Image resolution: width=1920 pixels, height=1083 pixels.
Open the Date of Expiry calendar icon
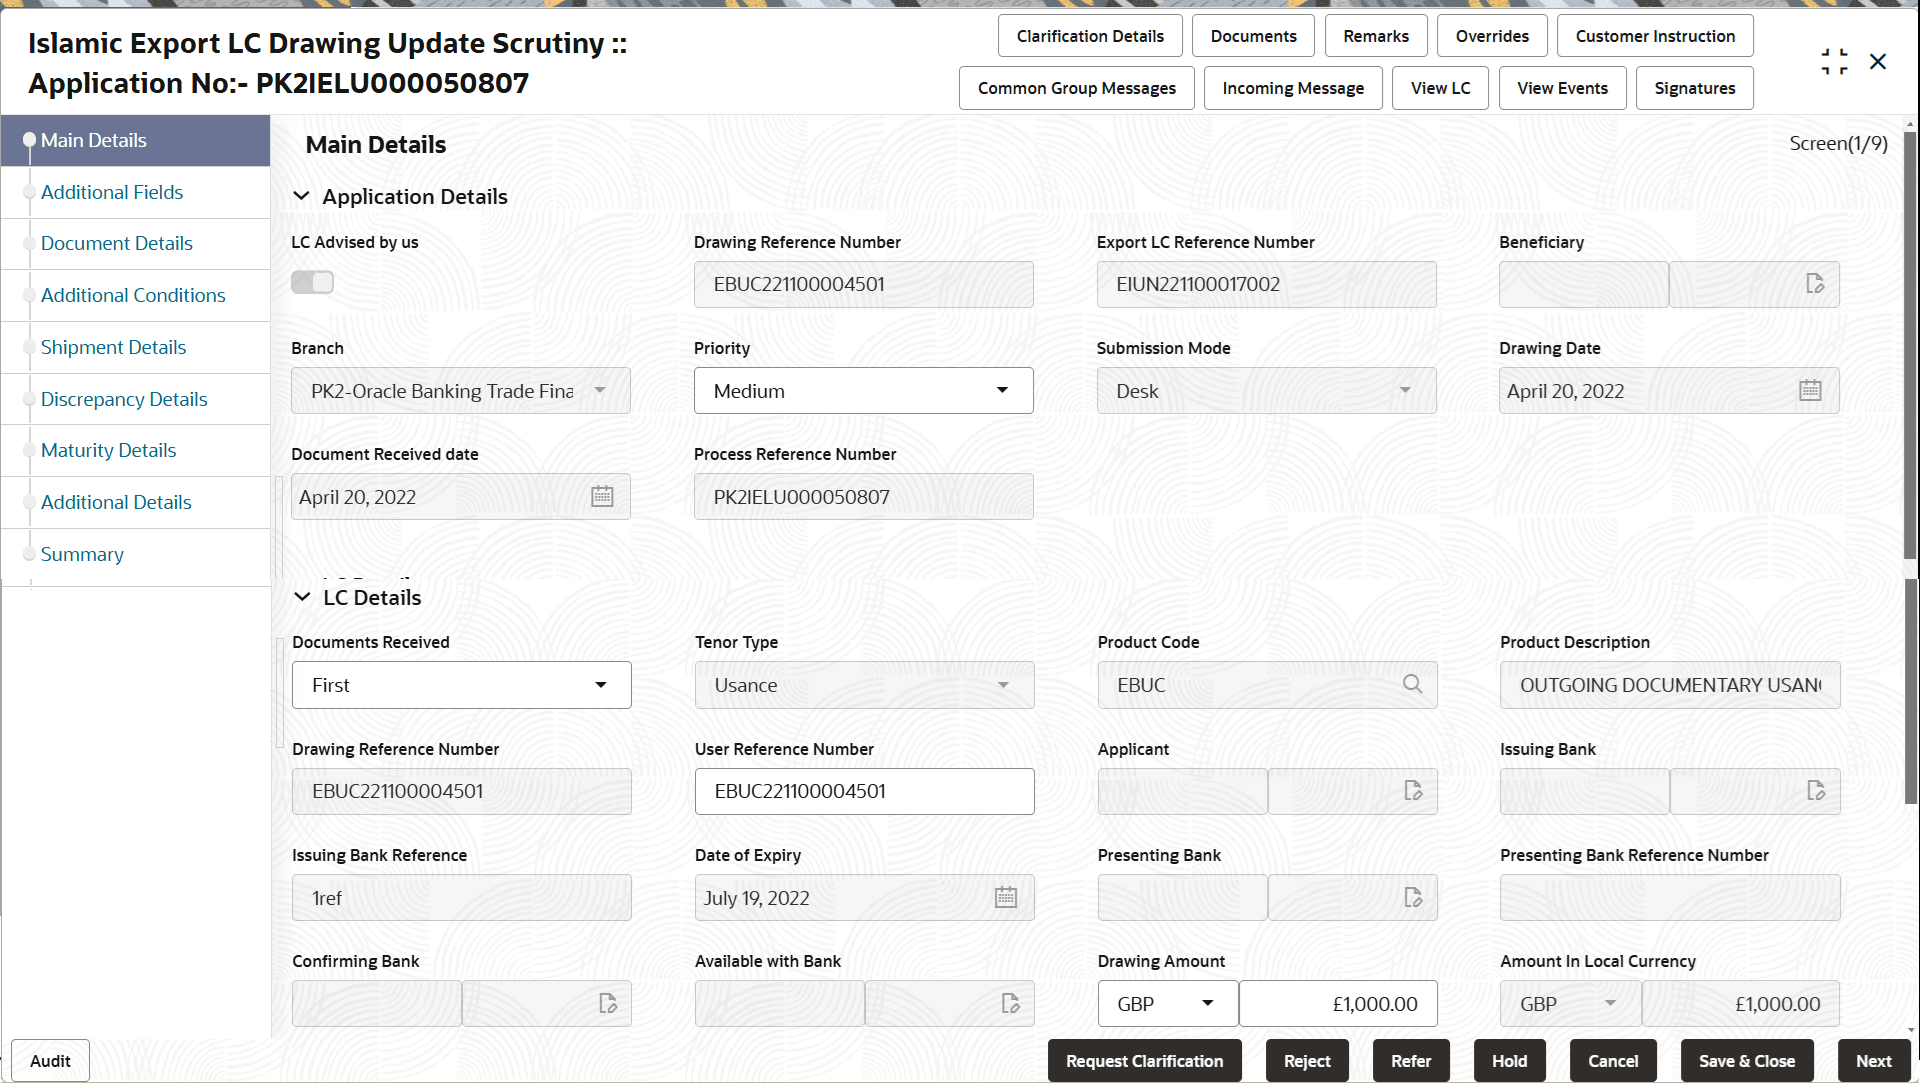[1006, 898]
